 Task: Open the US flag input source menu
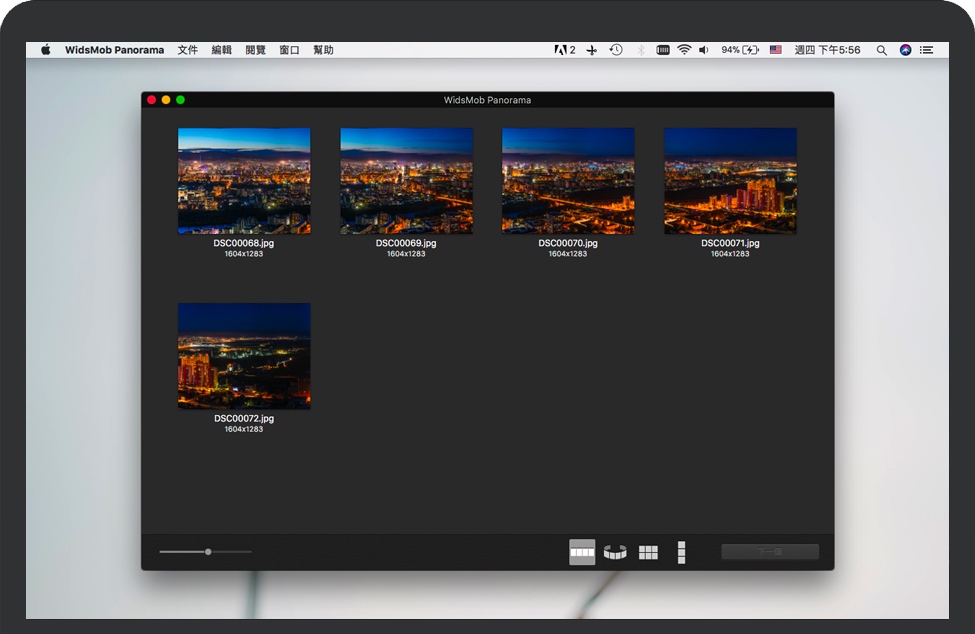[776, 50]
